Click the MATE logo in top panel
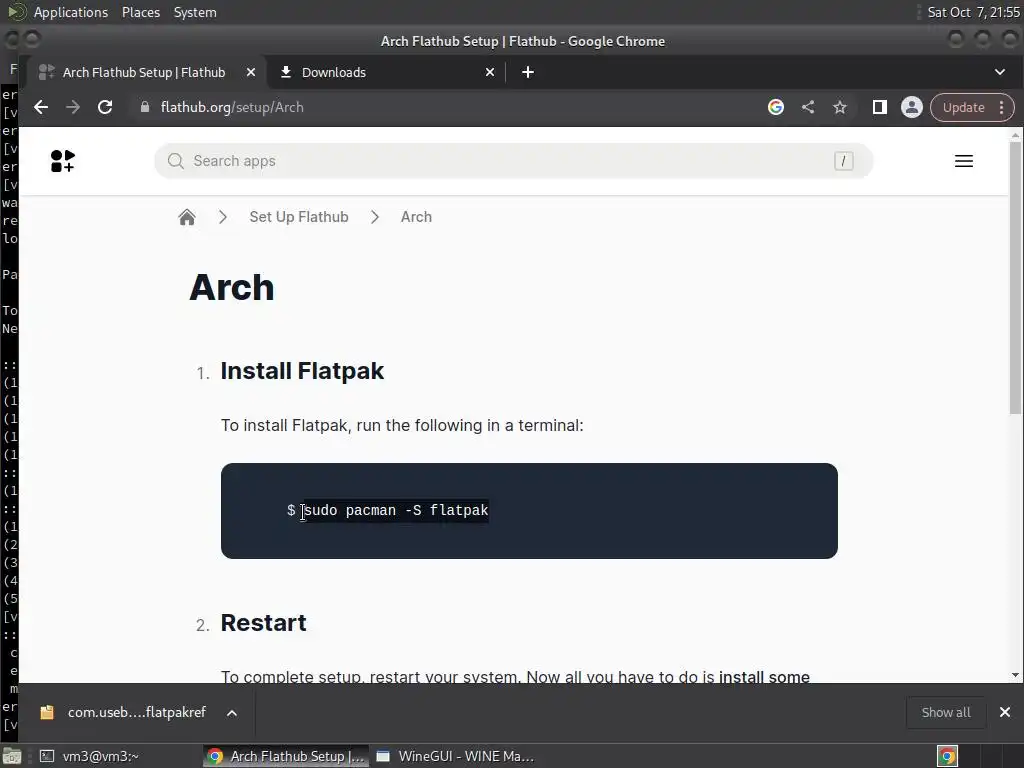Image resolution: width=1024 pixels, height=768 pixels. (16, 12)
